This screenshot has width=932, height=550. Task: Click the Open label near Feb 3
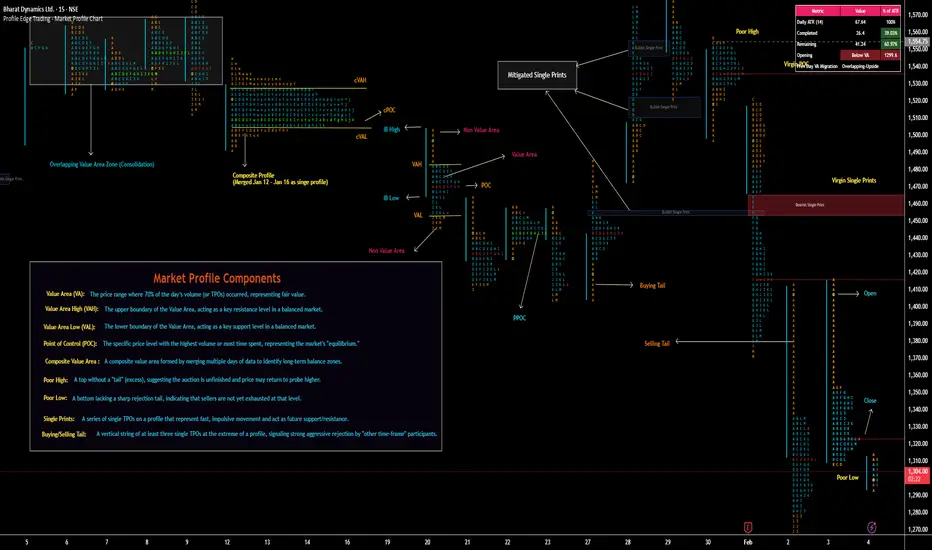tap(870, 294)
